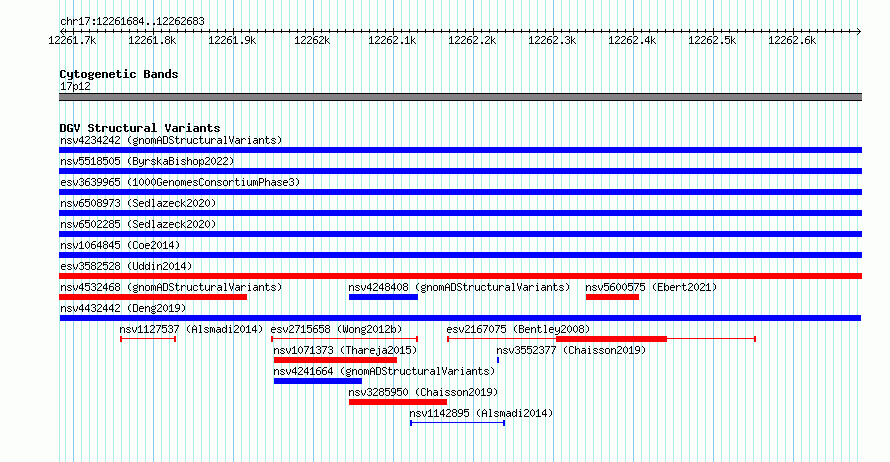Select nsv3552377 (Chaisson2019) label
Image resolution: width=890 pixels, height=462 pixels.
(x=571, y=350)
